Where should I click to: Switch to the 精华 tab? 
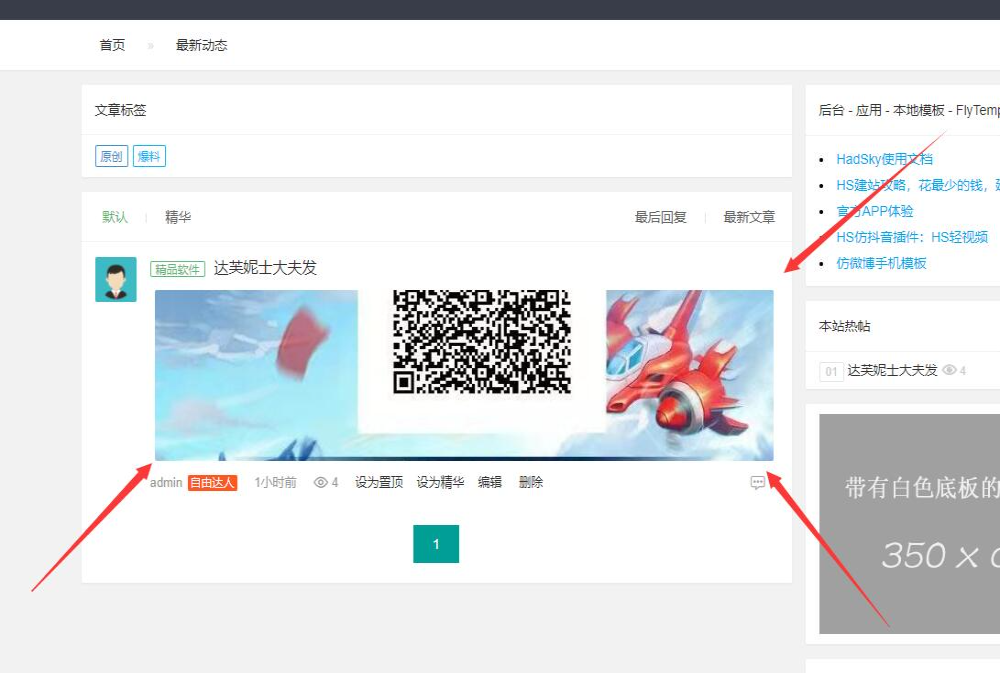click(178, 218)
